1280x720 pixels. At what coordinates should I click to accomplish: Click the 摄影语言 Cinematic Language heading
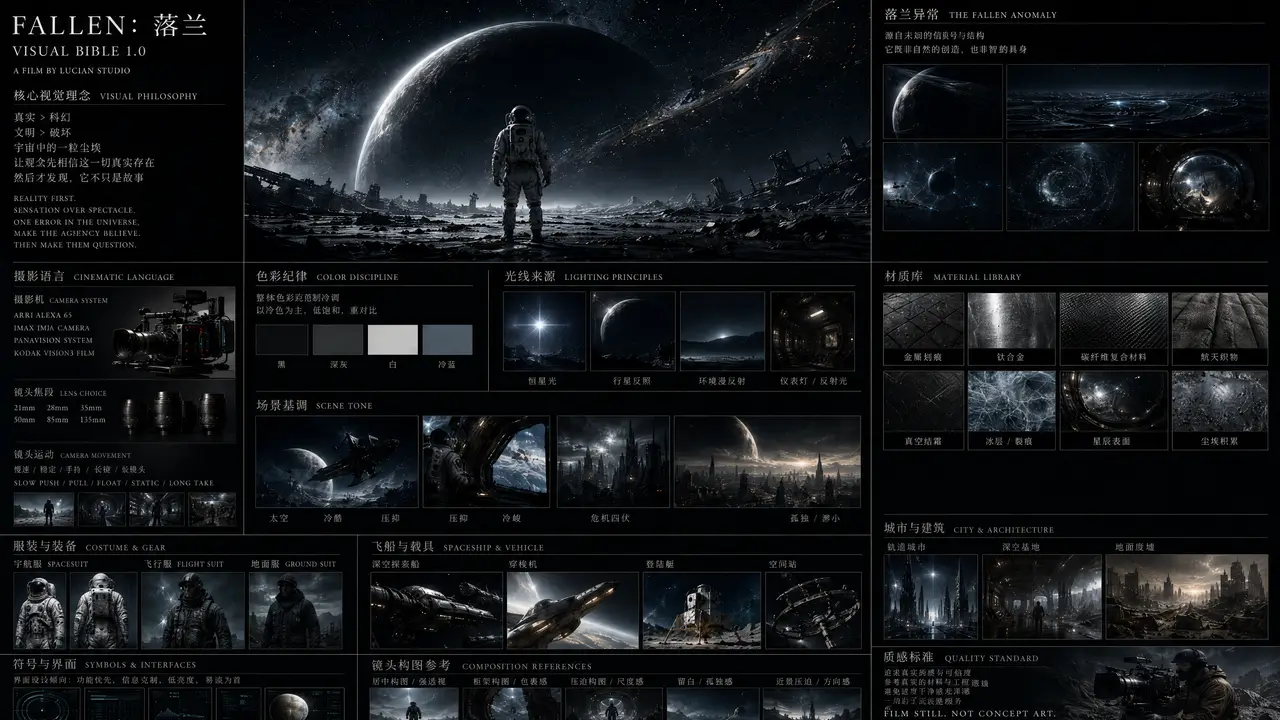[x=94, y=276]
